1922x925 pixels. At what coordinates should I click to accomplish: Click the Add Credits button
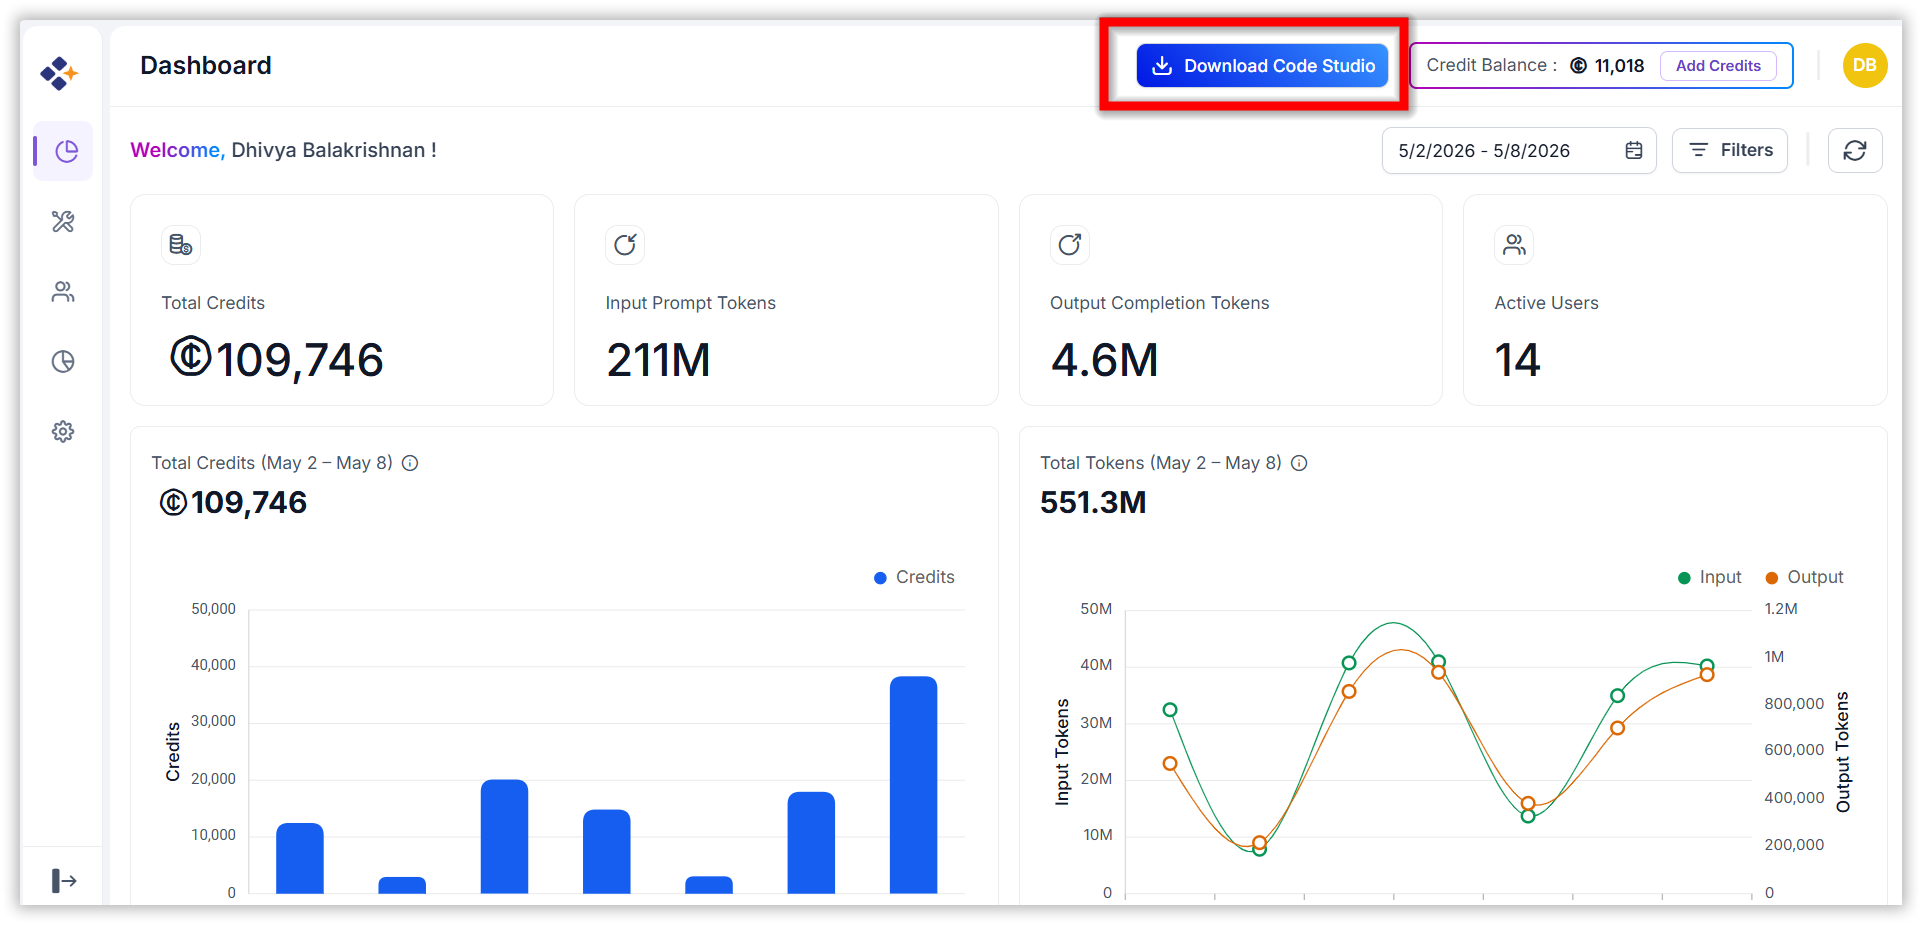1718,65
